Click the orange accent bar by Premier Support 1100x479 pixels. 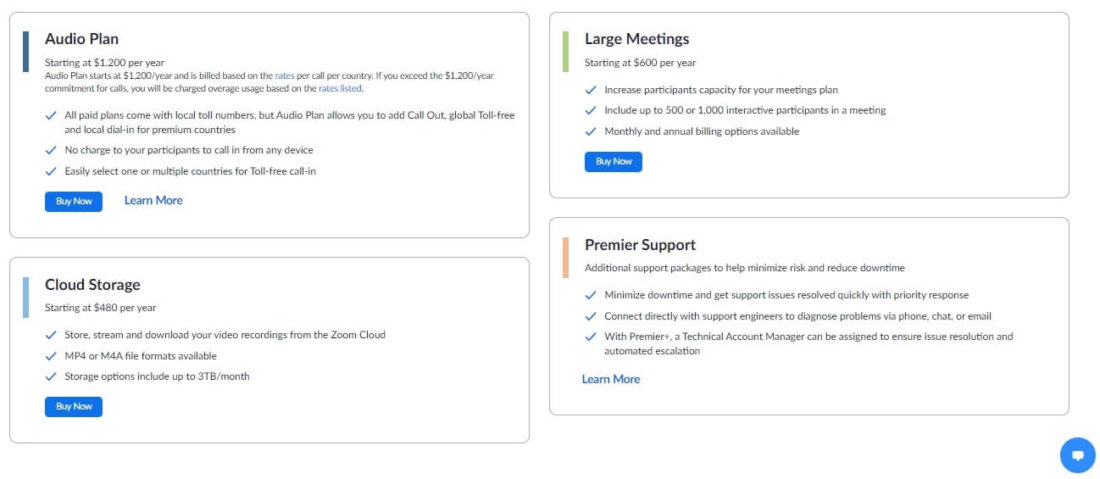click(566, 257)
